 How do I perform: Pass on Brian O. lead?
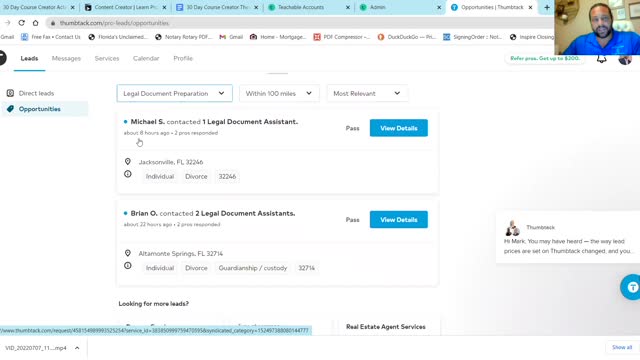(352, 220)
